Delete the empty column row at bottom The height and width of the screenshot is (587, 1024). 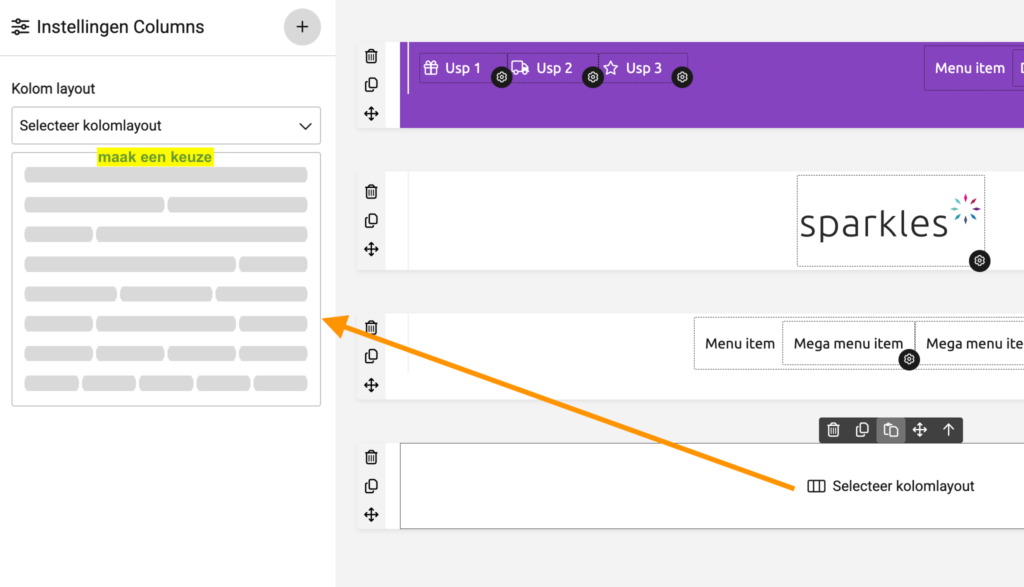[x=371, y=457]
